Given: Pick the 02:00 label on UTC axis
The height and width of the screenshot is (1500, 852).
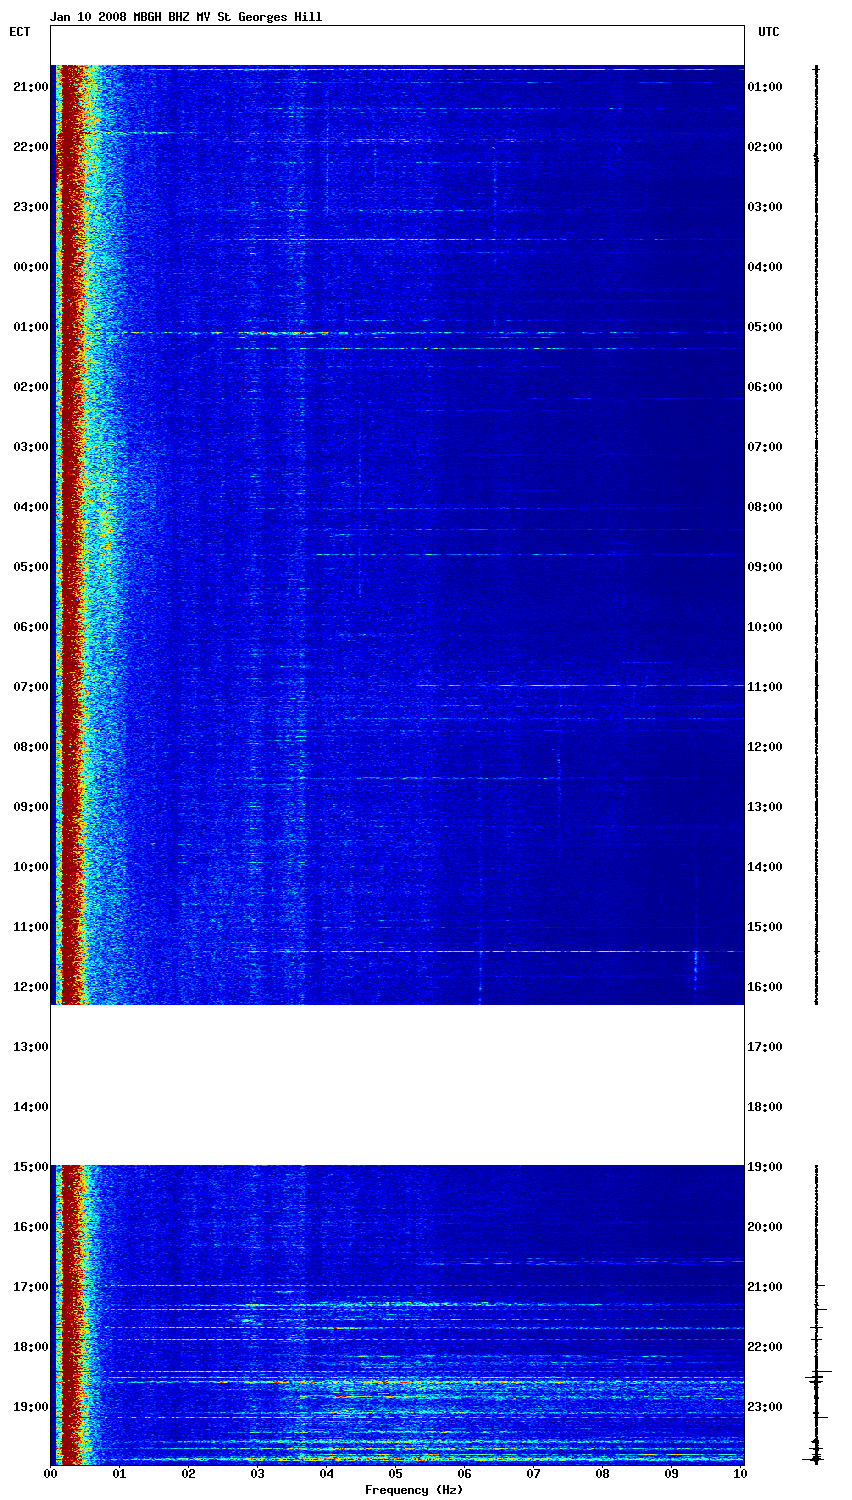Looking at the screenshot, I should (765, 147).
